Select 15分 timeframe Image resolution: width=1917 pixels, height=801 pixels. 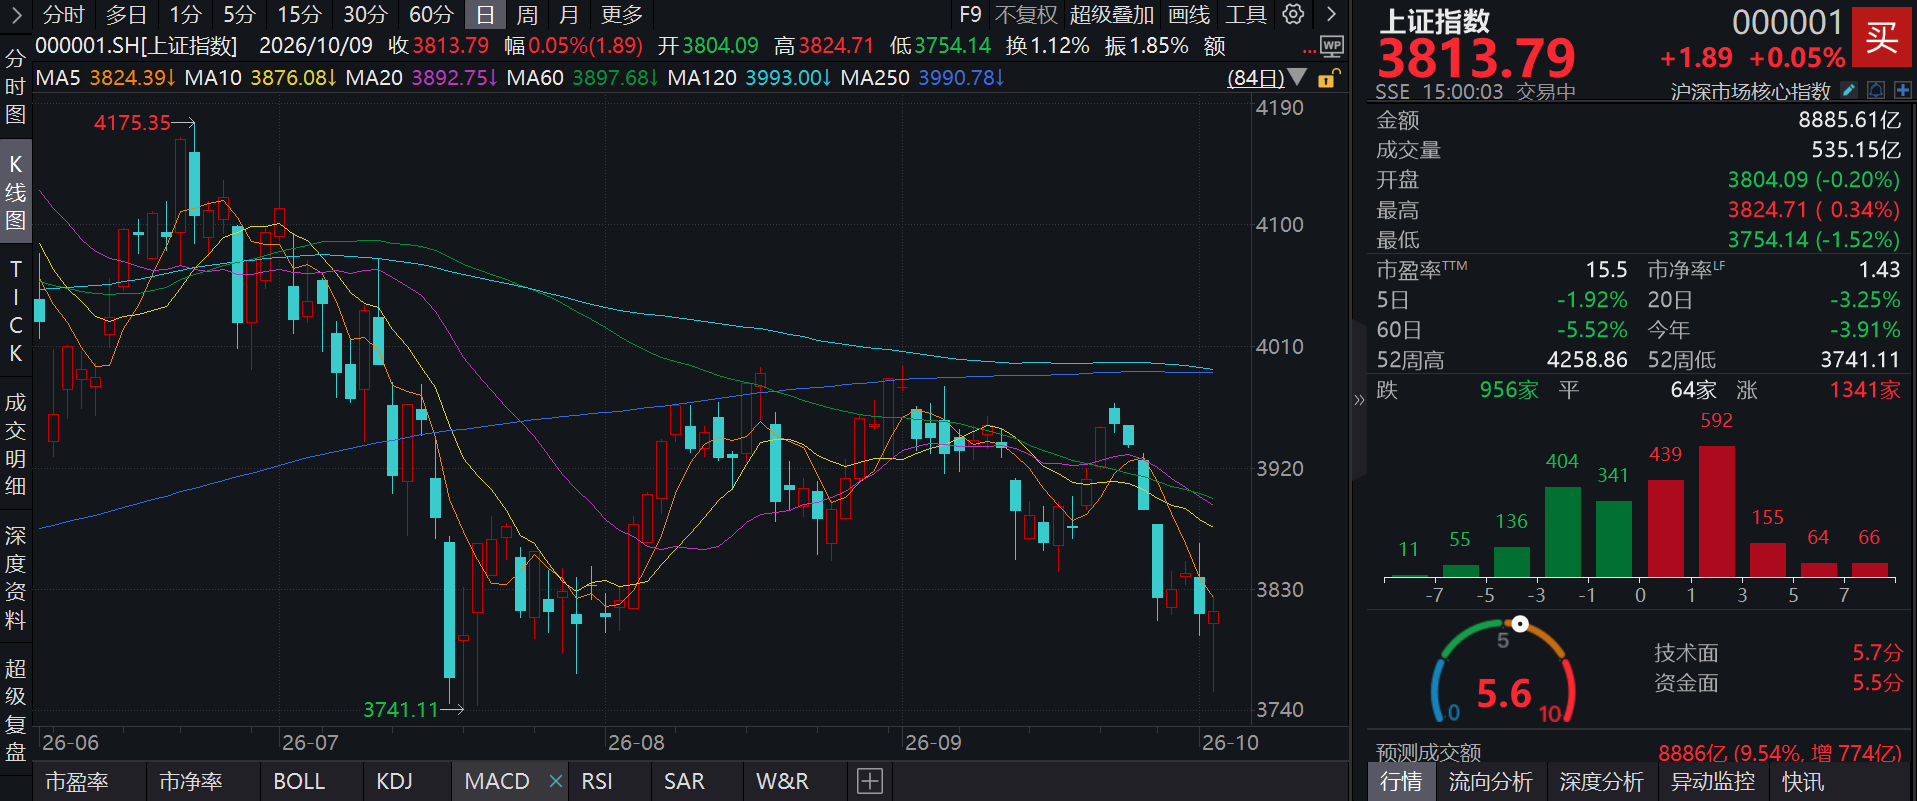tap(299, 14)
